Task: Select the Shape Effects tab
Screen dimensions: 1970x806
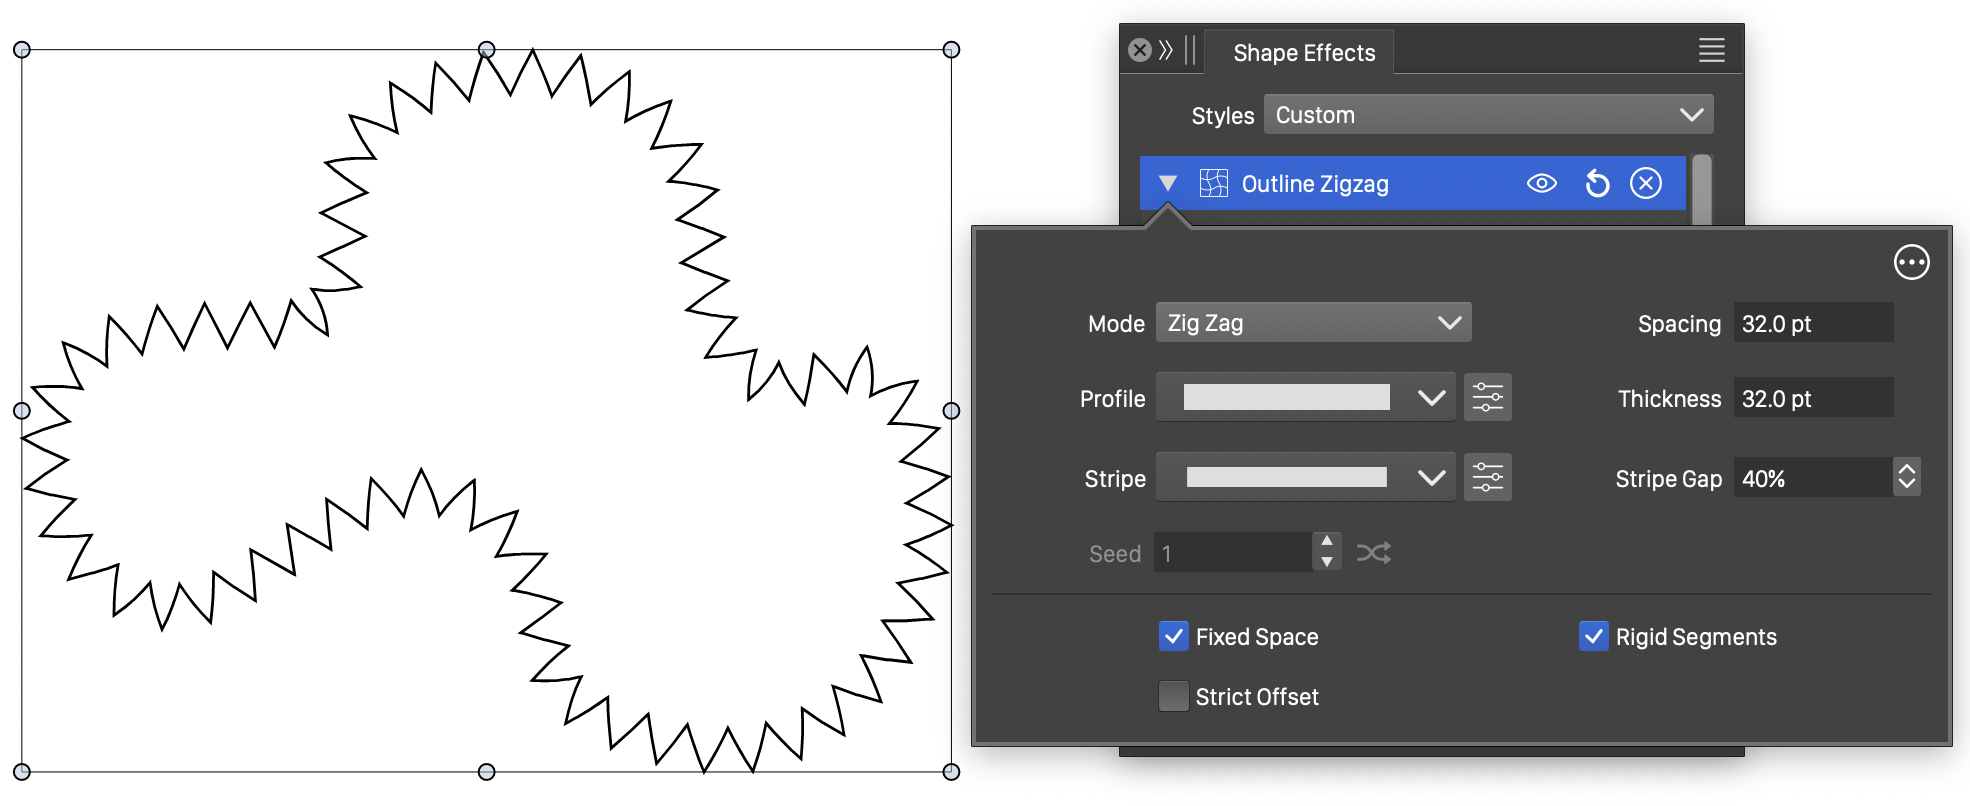Action: (1303, 53)
